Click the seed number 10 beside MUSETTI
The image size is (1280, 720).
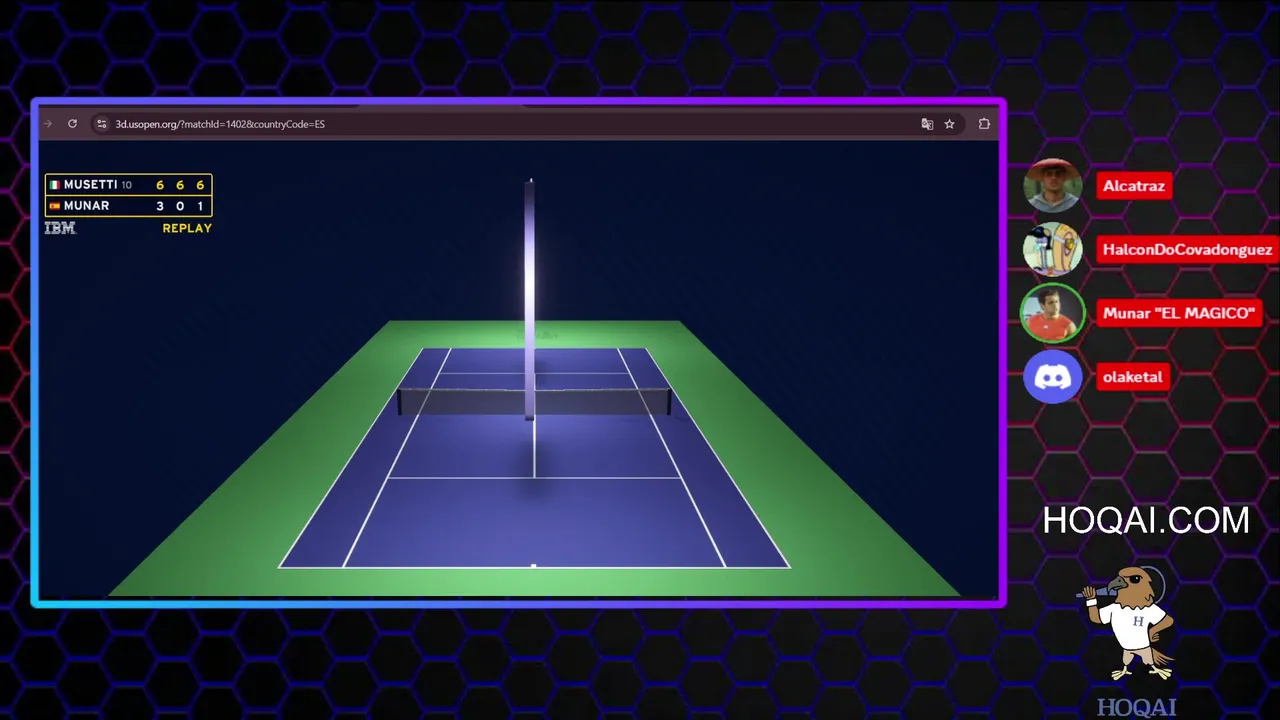(x=127, y=185)
